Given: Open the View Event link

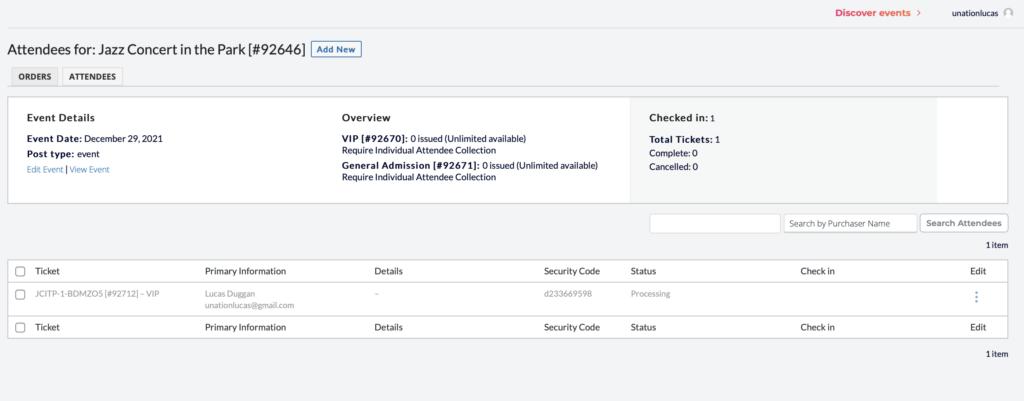Looking at the screenshot, I should click(x=89, y=169).
